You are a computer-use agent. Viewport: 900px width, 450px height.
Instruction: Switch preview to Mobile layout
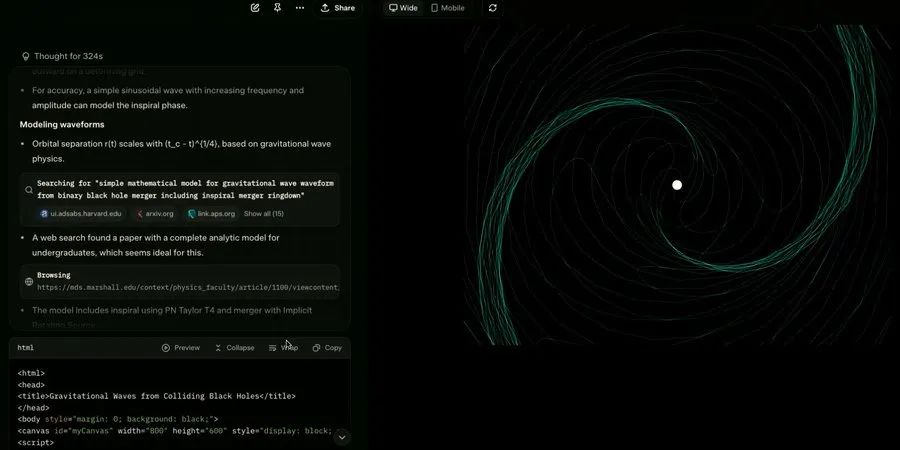(447, 8)
